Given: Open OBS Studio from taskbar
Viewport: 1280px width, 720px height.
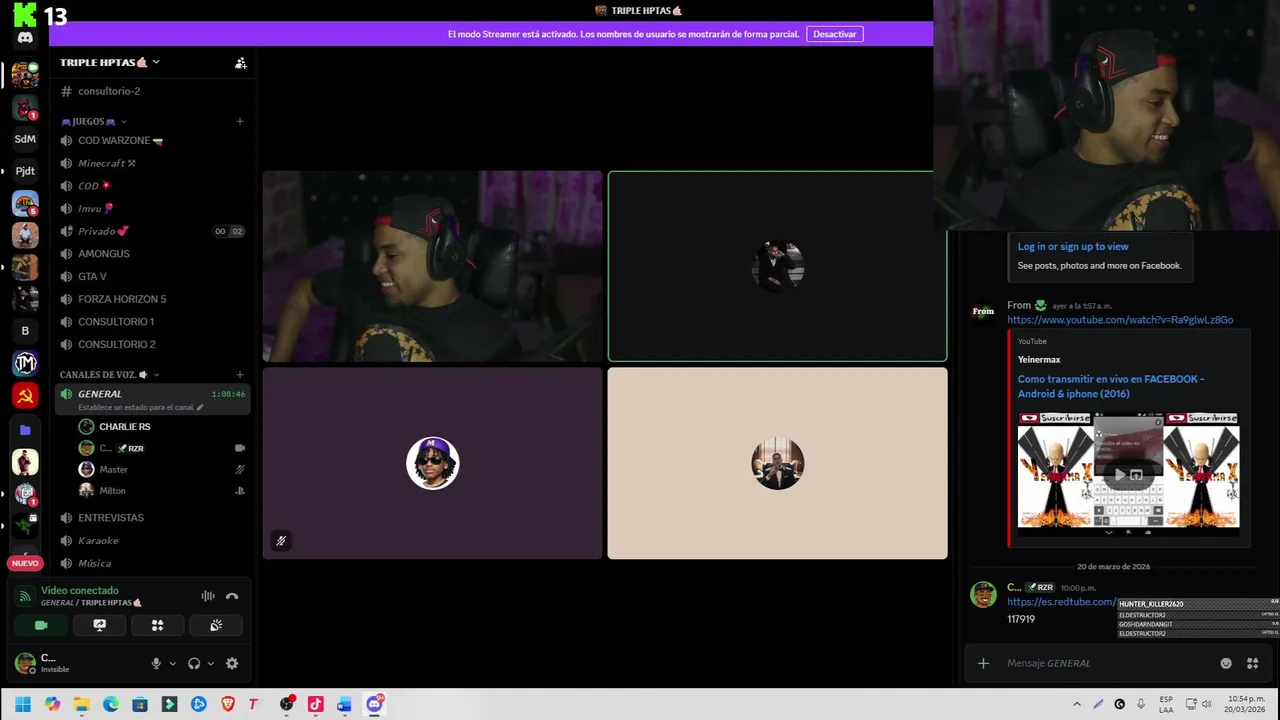Looking at the screenshot, I should point(286,704).
